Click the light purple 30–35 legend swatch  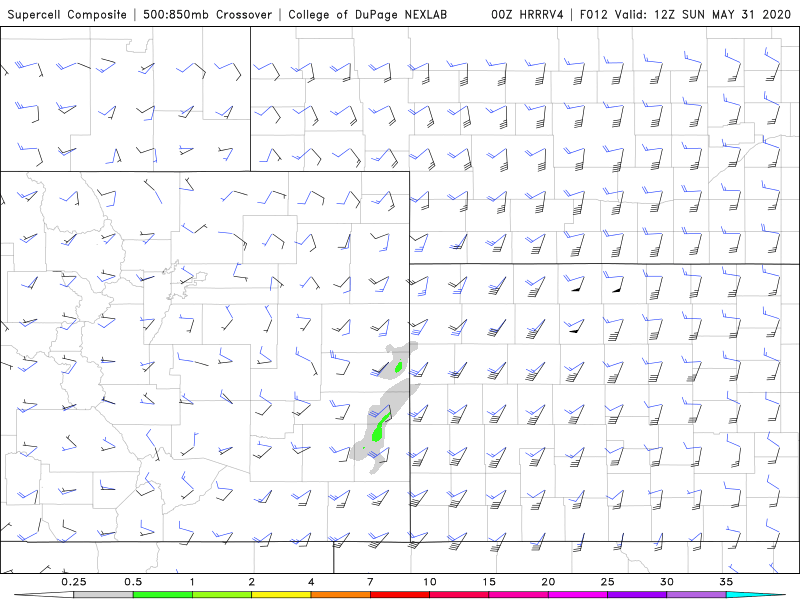(x=696, y=595)
